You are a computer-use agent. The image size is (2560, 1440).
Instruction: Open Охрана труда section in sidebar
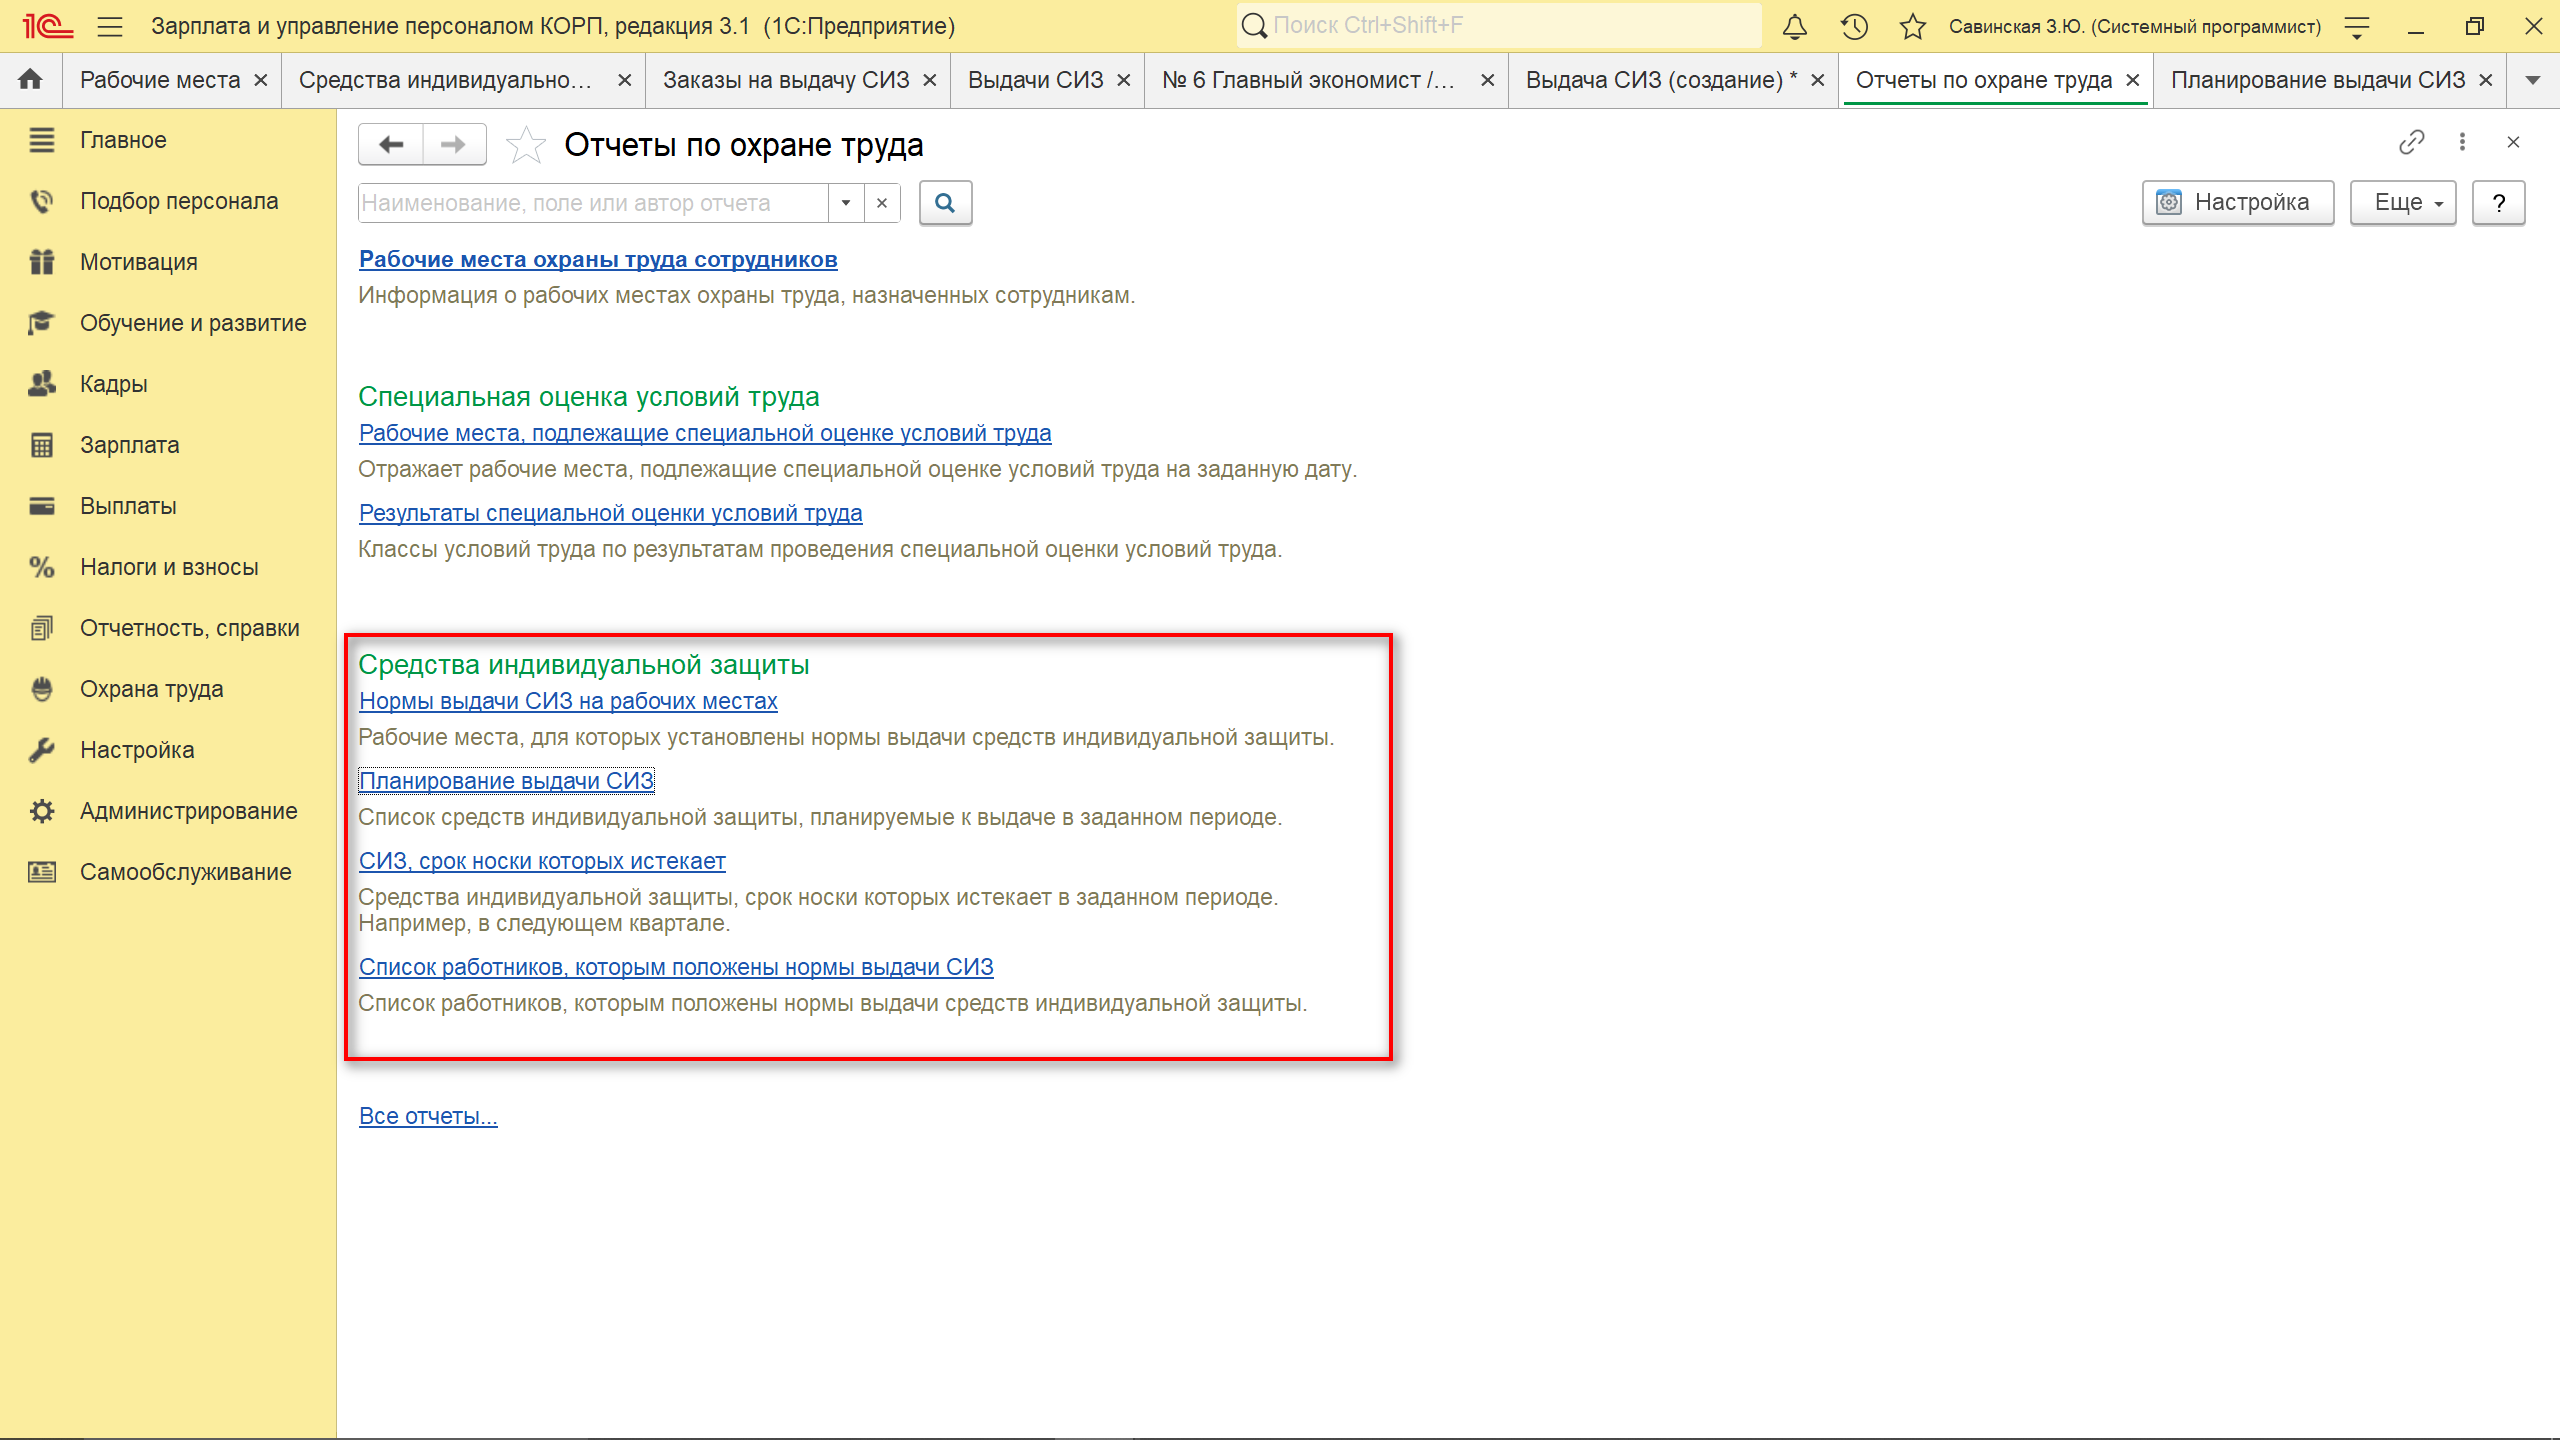[x=151, y=689]
